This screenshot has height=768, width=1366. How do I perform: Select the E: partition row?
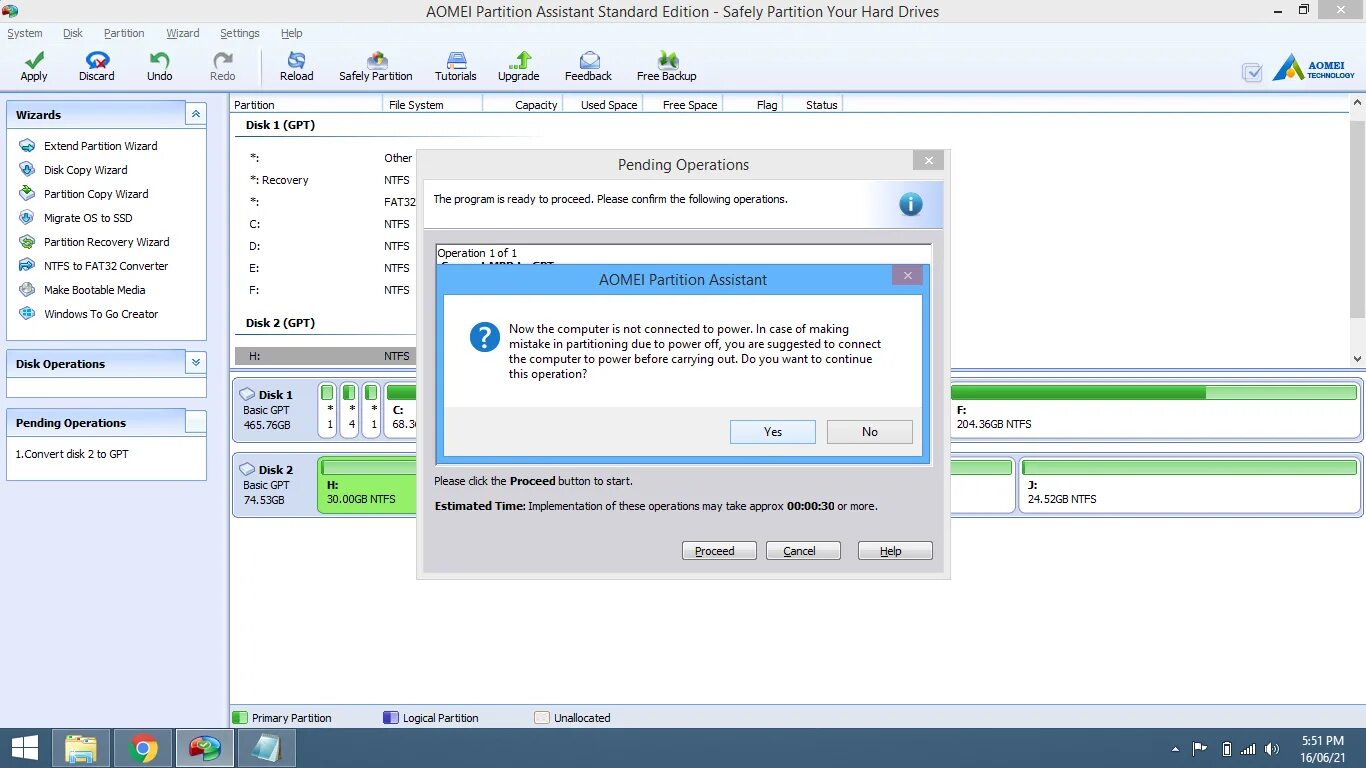pyautogui.click(x=326, y=268)
